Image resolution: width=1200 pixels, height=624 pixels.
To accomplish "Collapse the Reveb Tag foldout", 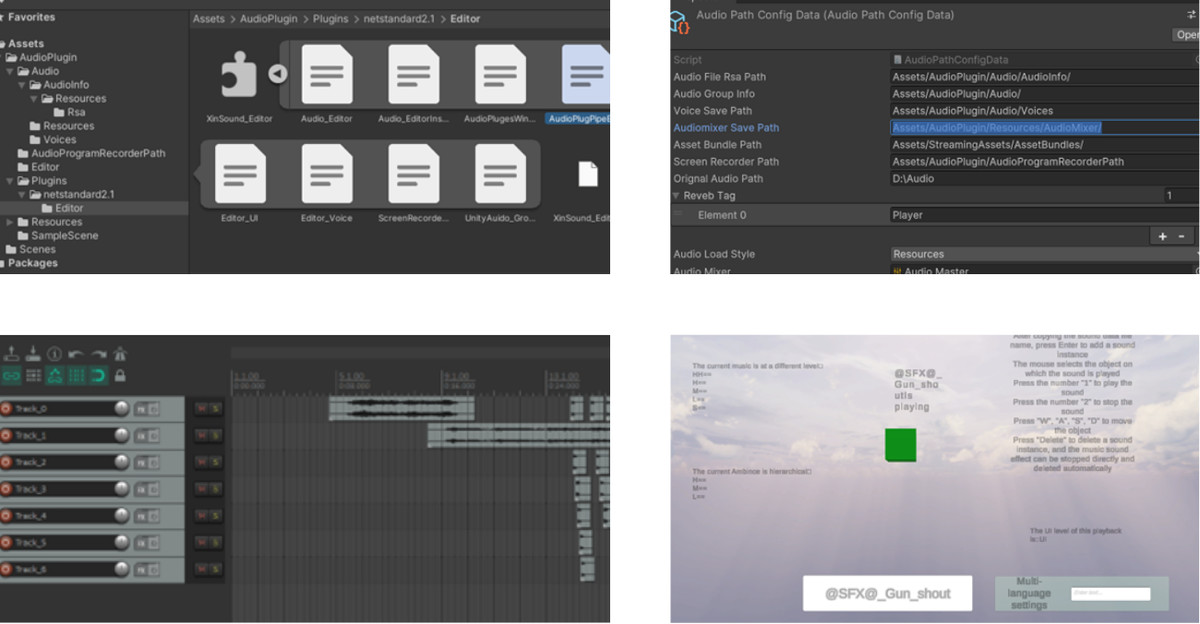I will click(x=678, y=196).
